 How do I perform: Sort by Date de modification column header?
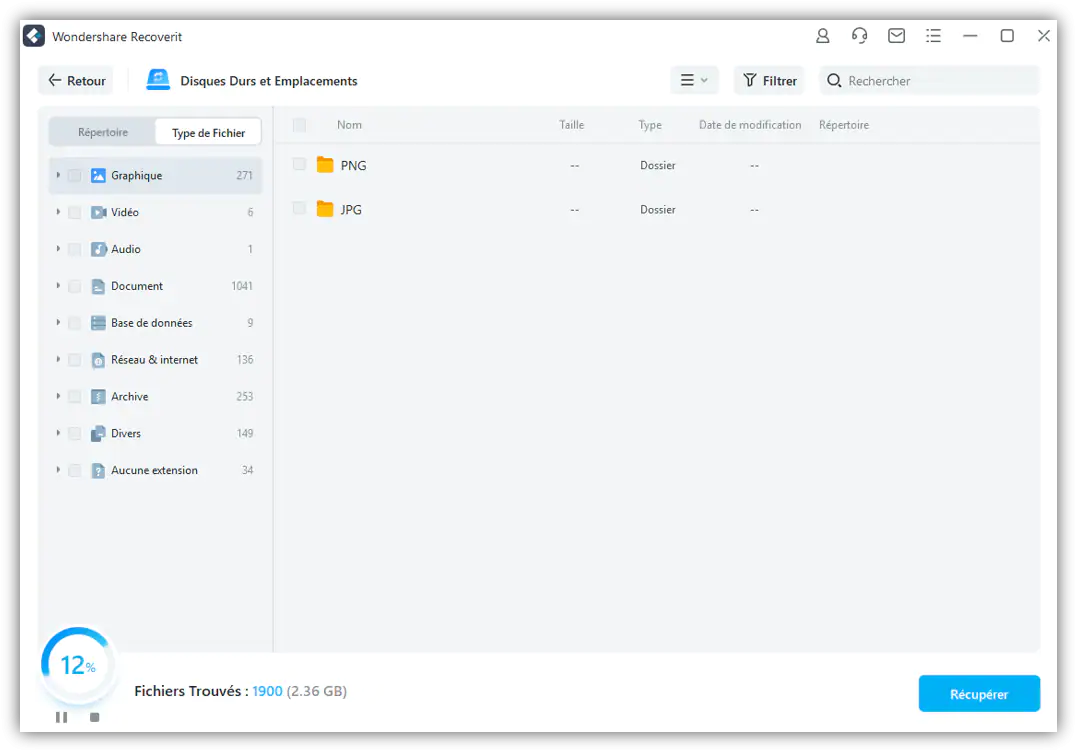[750, 125]
